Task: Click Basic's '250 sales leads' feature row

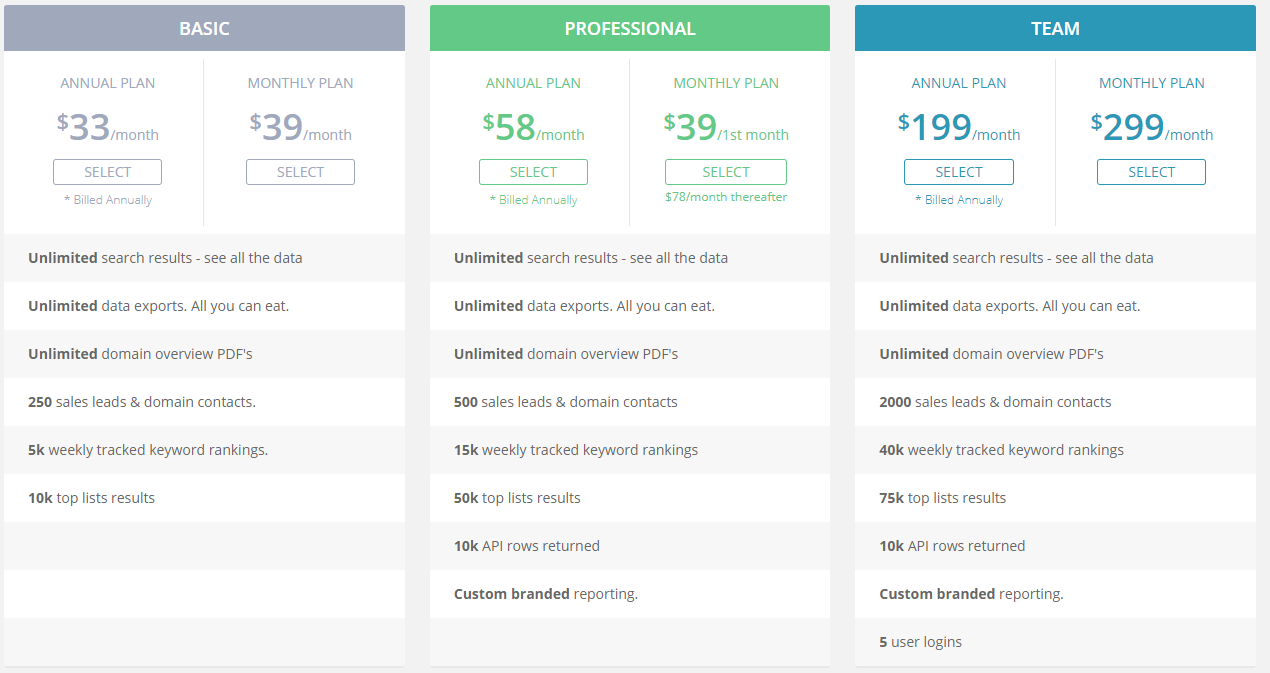Action: [x=142, y=402]
